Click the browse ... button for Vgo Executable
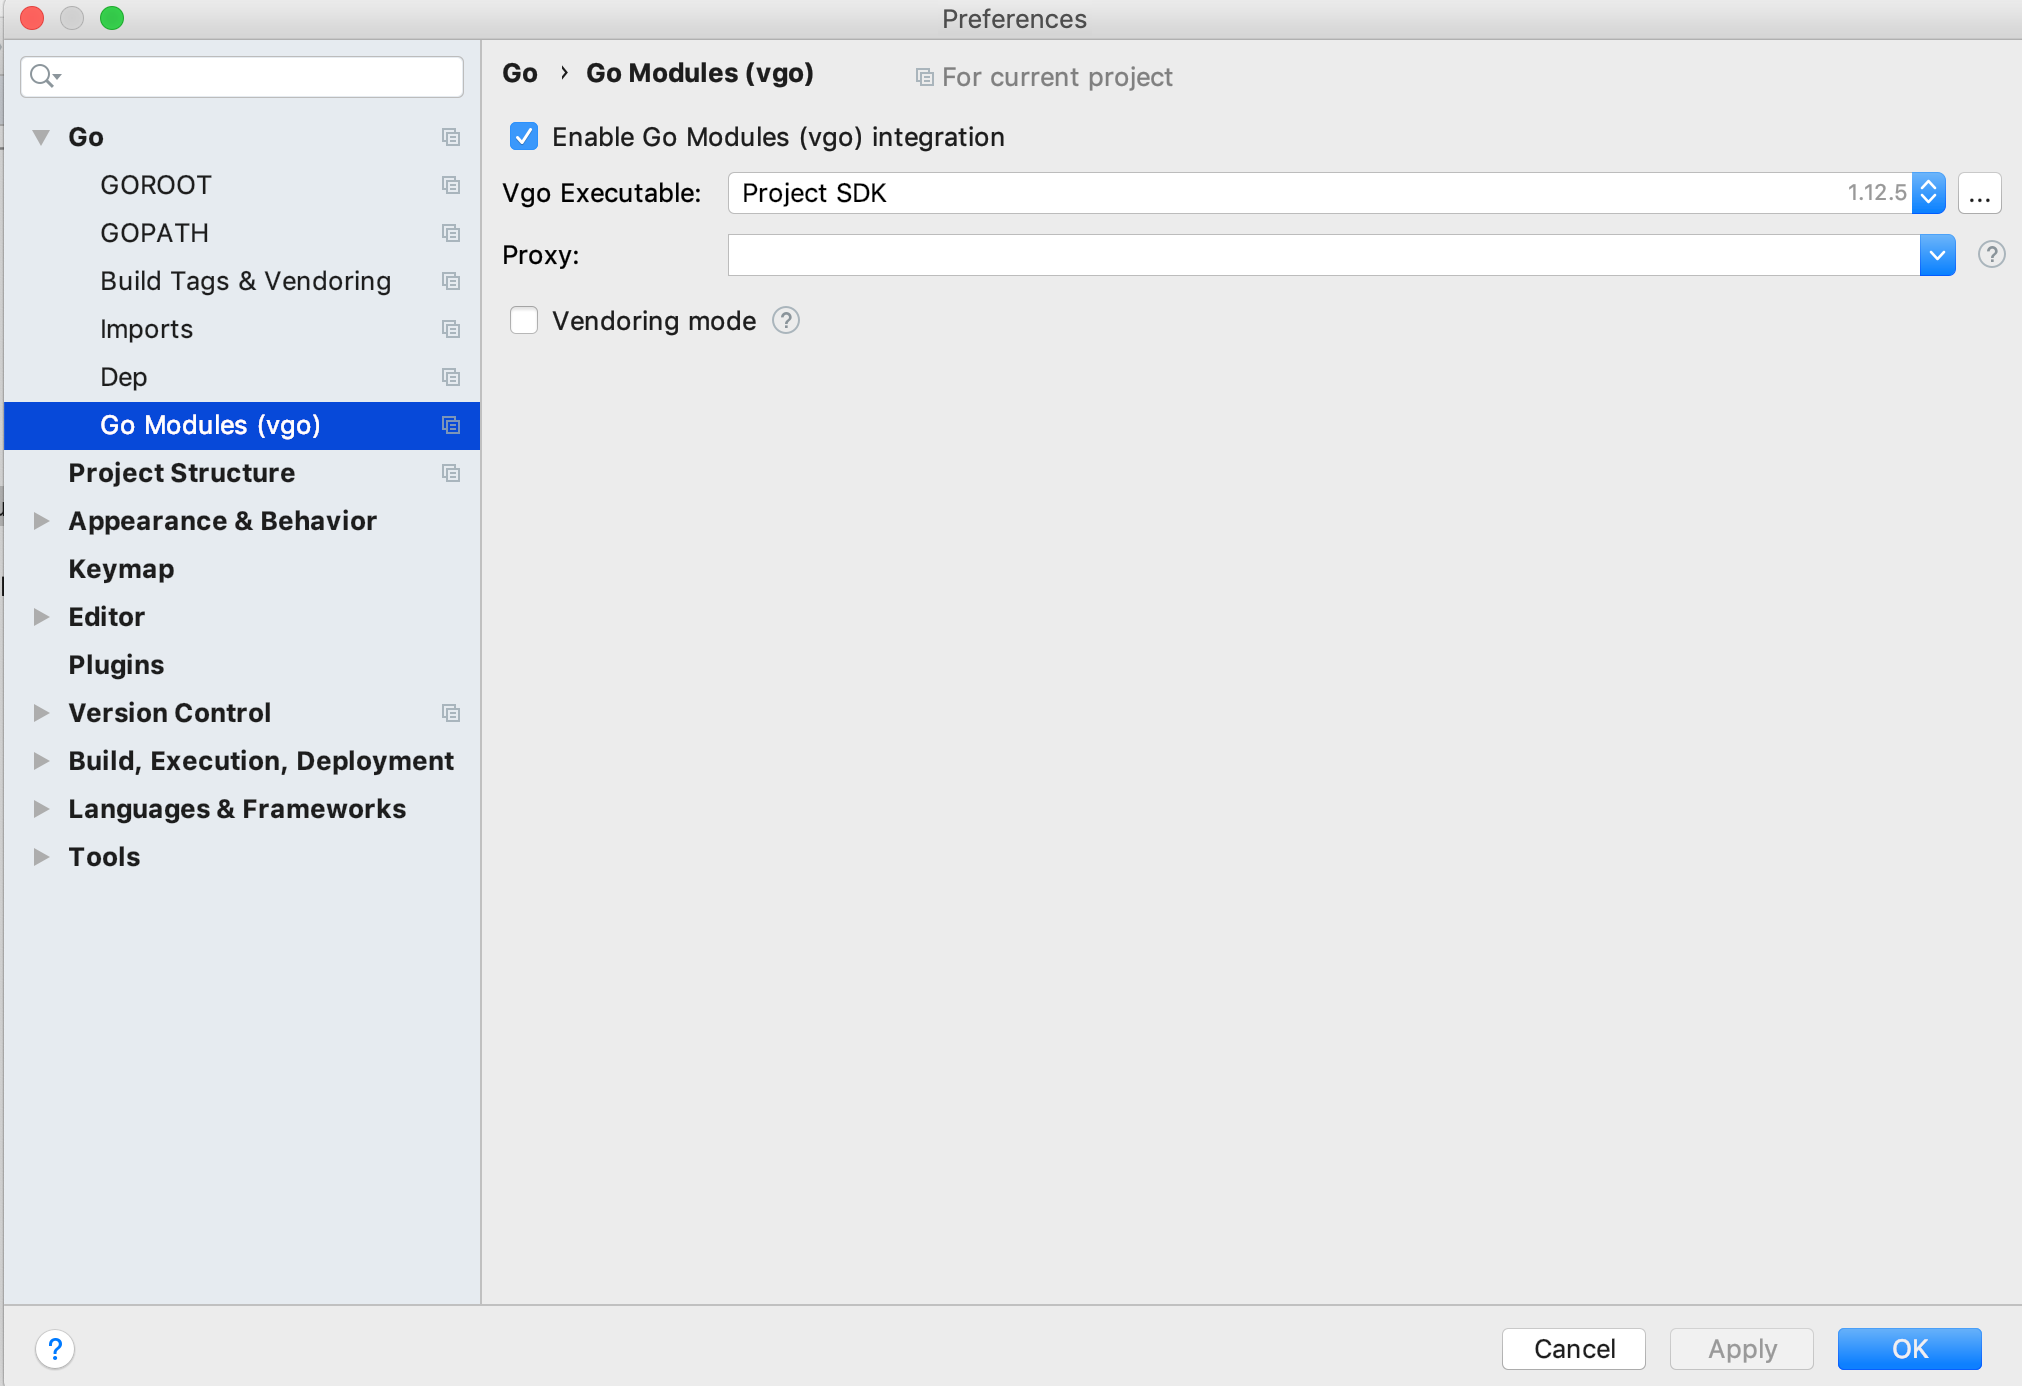 1978,193
